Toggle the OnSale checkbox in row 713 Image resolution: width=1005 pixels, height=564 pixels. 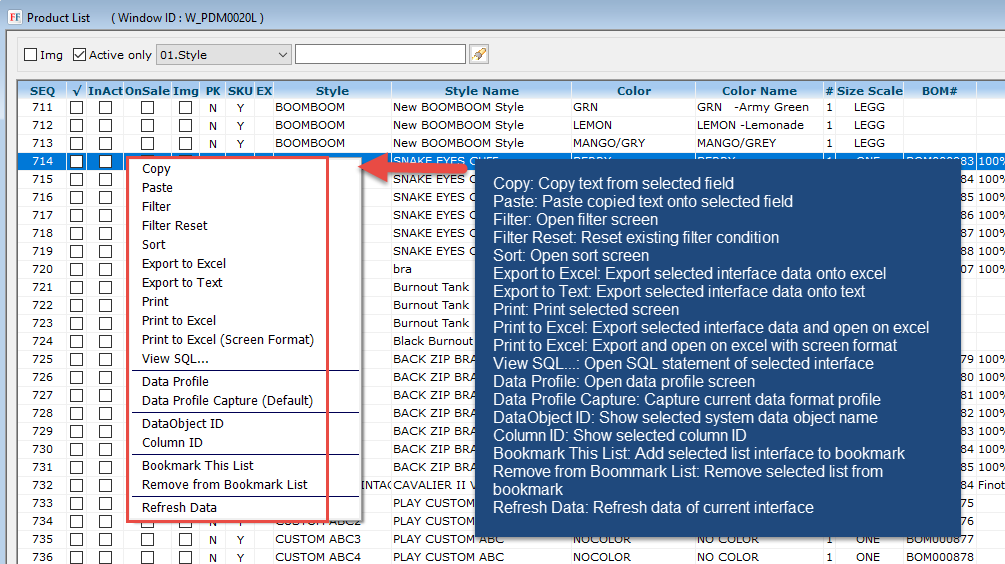click(147, 143)
